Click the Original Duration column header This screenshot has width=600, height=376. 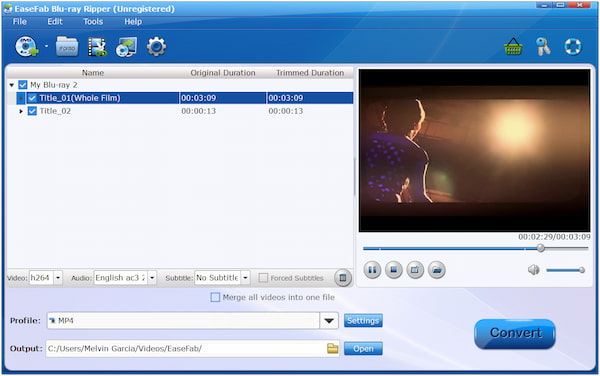point(223,73)
